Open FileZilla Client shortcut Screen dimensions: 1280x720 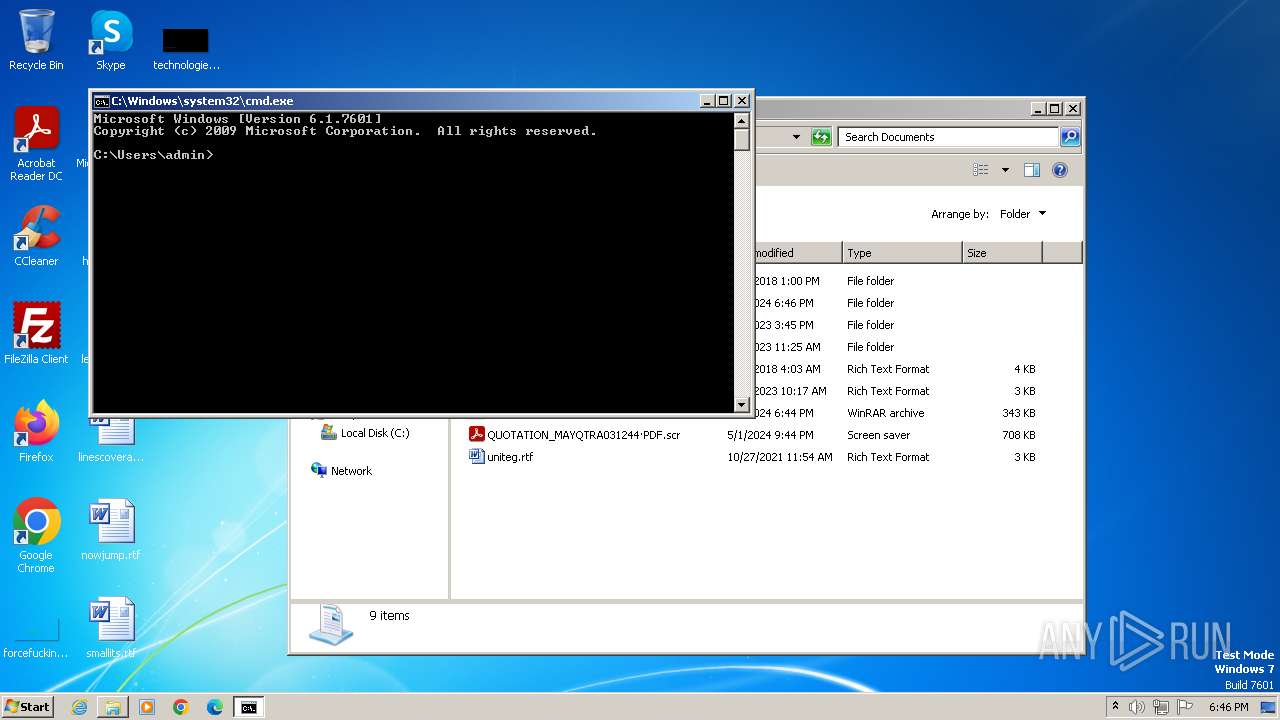pyautogui.click(x=36, y=333)
